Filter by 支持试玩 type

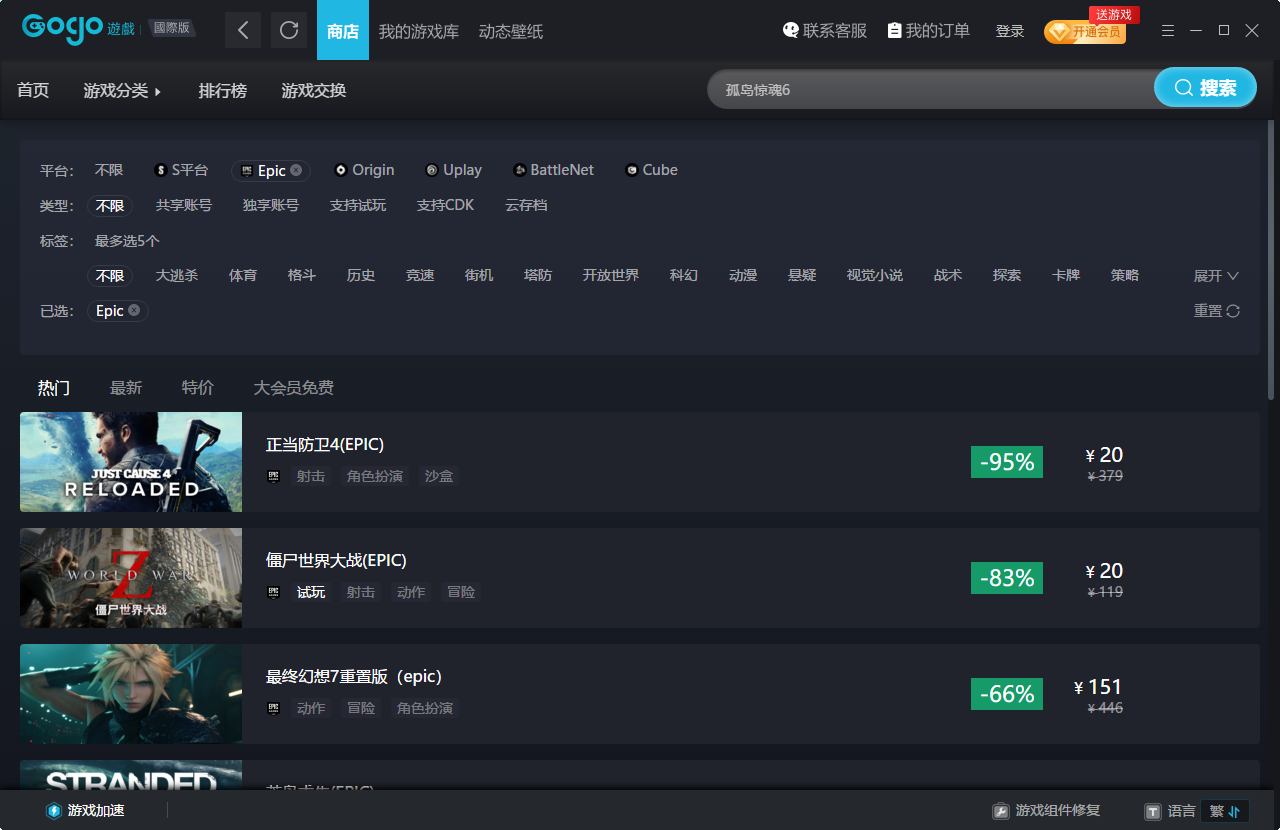(358, 205)
